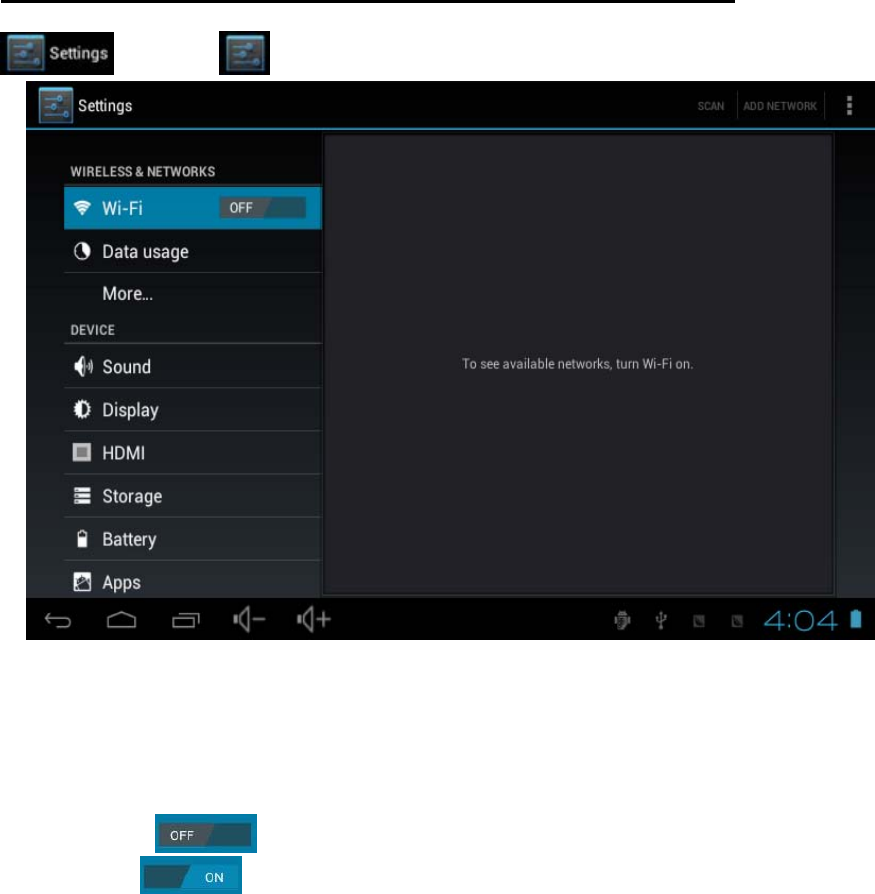Click the Apps picture icon
The height and width of the screenshot is (894, 875).
pos(82,582)
